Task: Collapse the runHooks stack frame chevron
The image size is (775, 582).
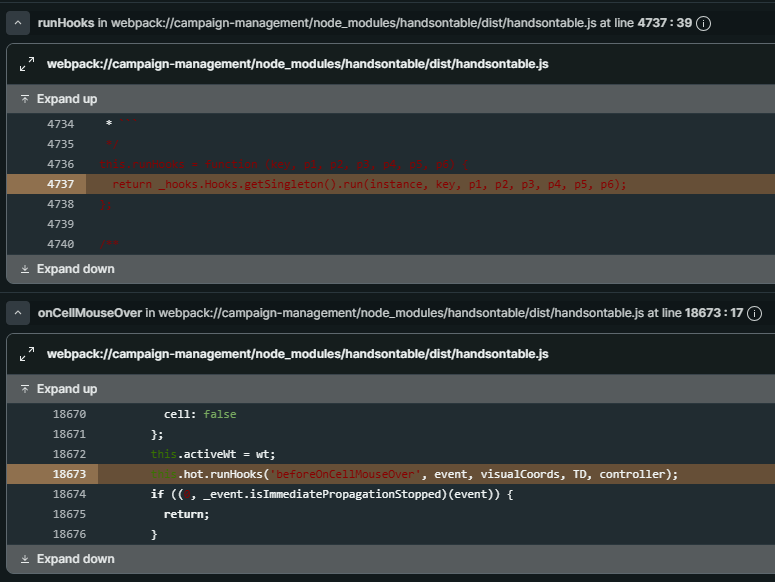Action: point(18,23)
